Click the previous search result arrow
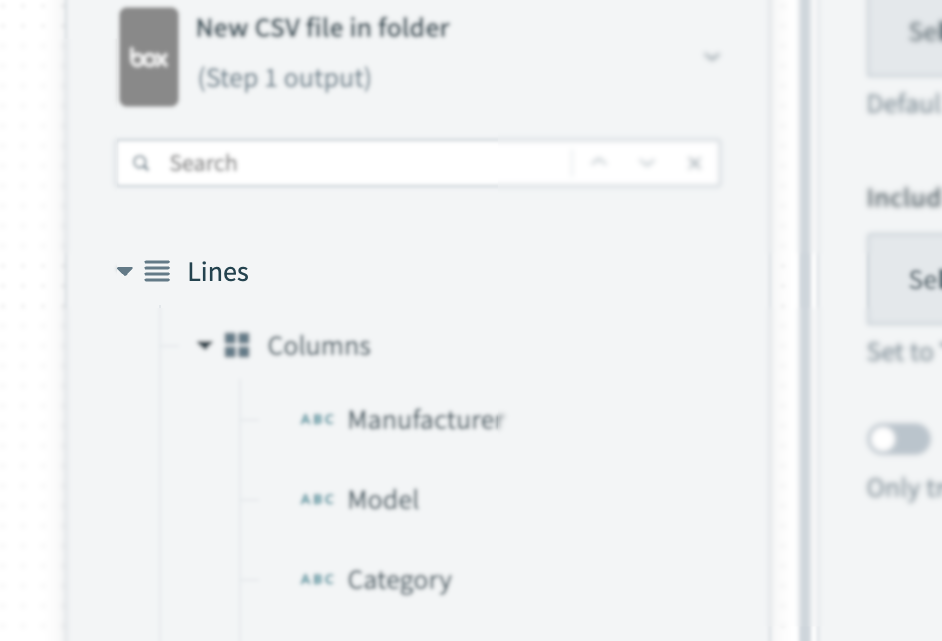 tap(600, 162)
